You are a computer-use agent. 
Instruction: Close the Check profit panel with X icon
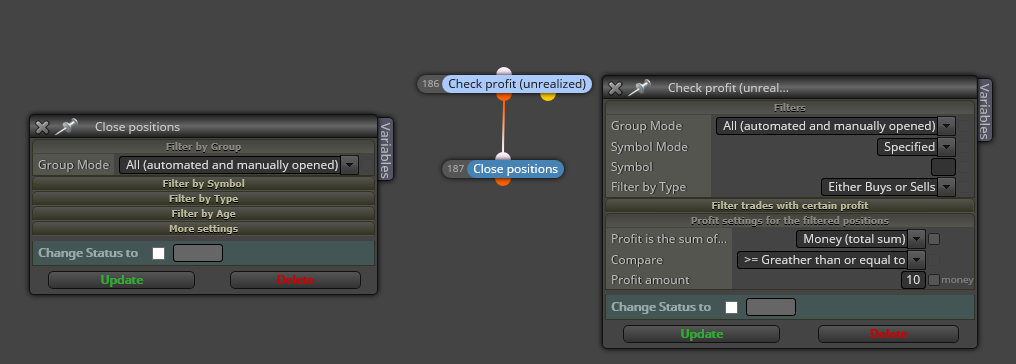[616, 88]
